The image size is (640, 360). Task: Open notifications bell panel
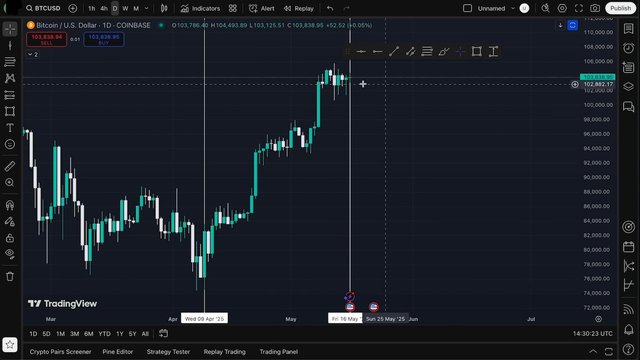click(629, 329)
